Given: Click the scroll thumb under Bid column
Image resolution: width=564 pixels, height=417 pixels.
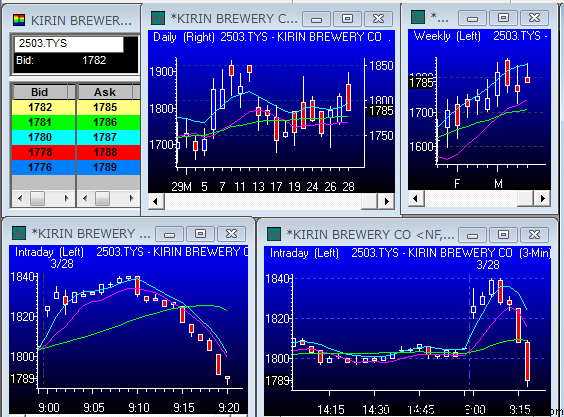Looking at the screenshot, I should click(x=37, y=198).
